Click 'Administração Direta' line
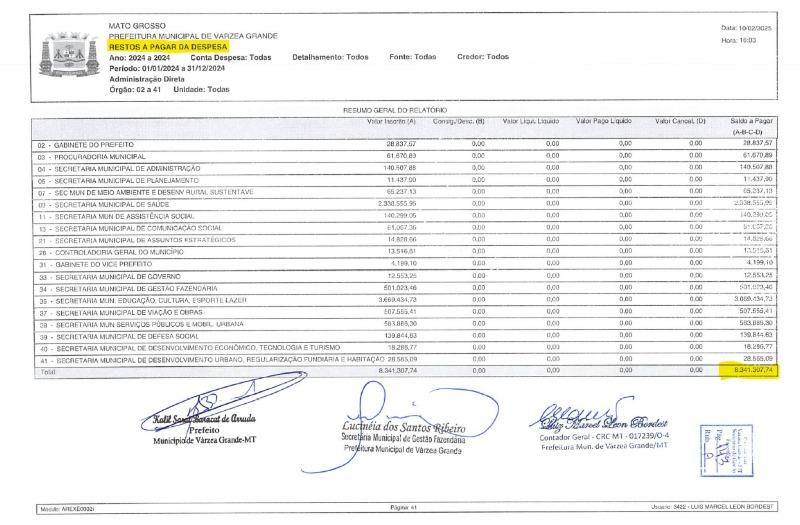800x525 pixels. tap(147, 79)
